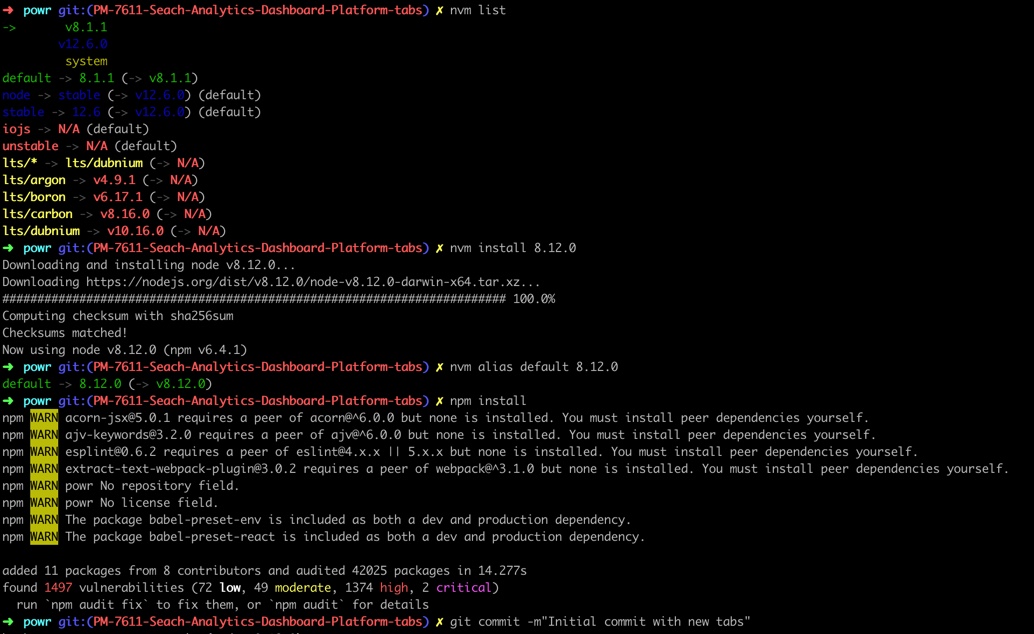1034x634 pixels.
Task: Click the git commit command text
Action: [x=600, y=622]
